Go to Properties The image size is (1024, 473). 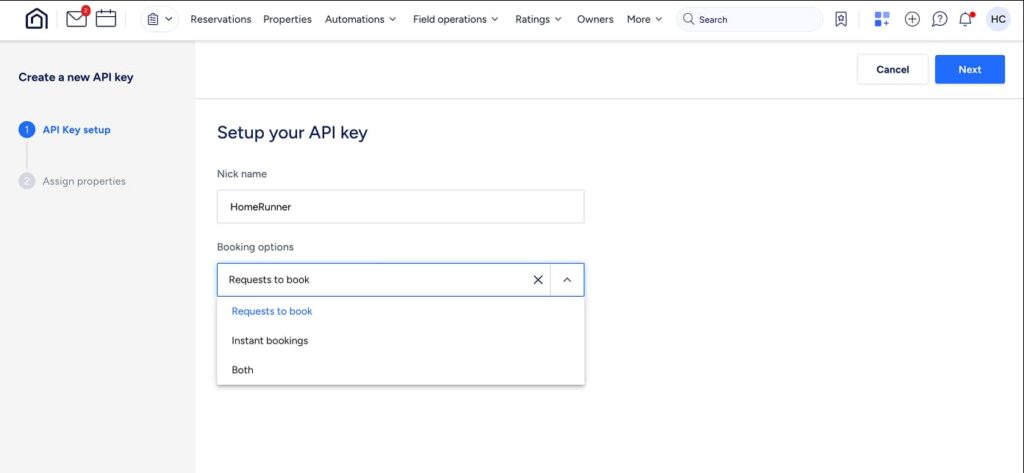click(x=287, y=20)
